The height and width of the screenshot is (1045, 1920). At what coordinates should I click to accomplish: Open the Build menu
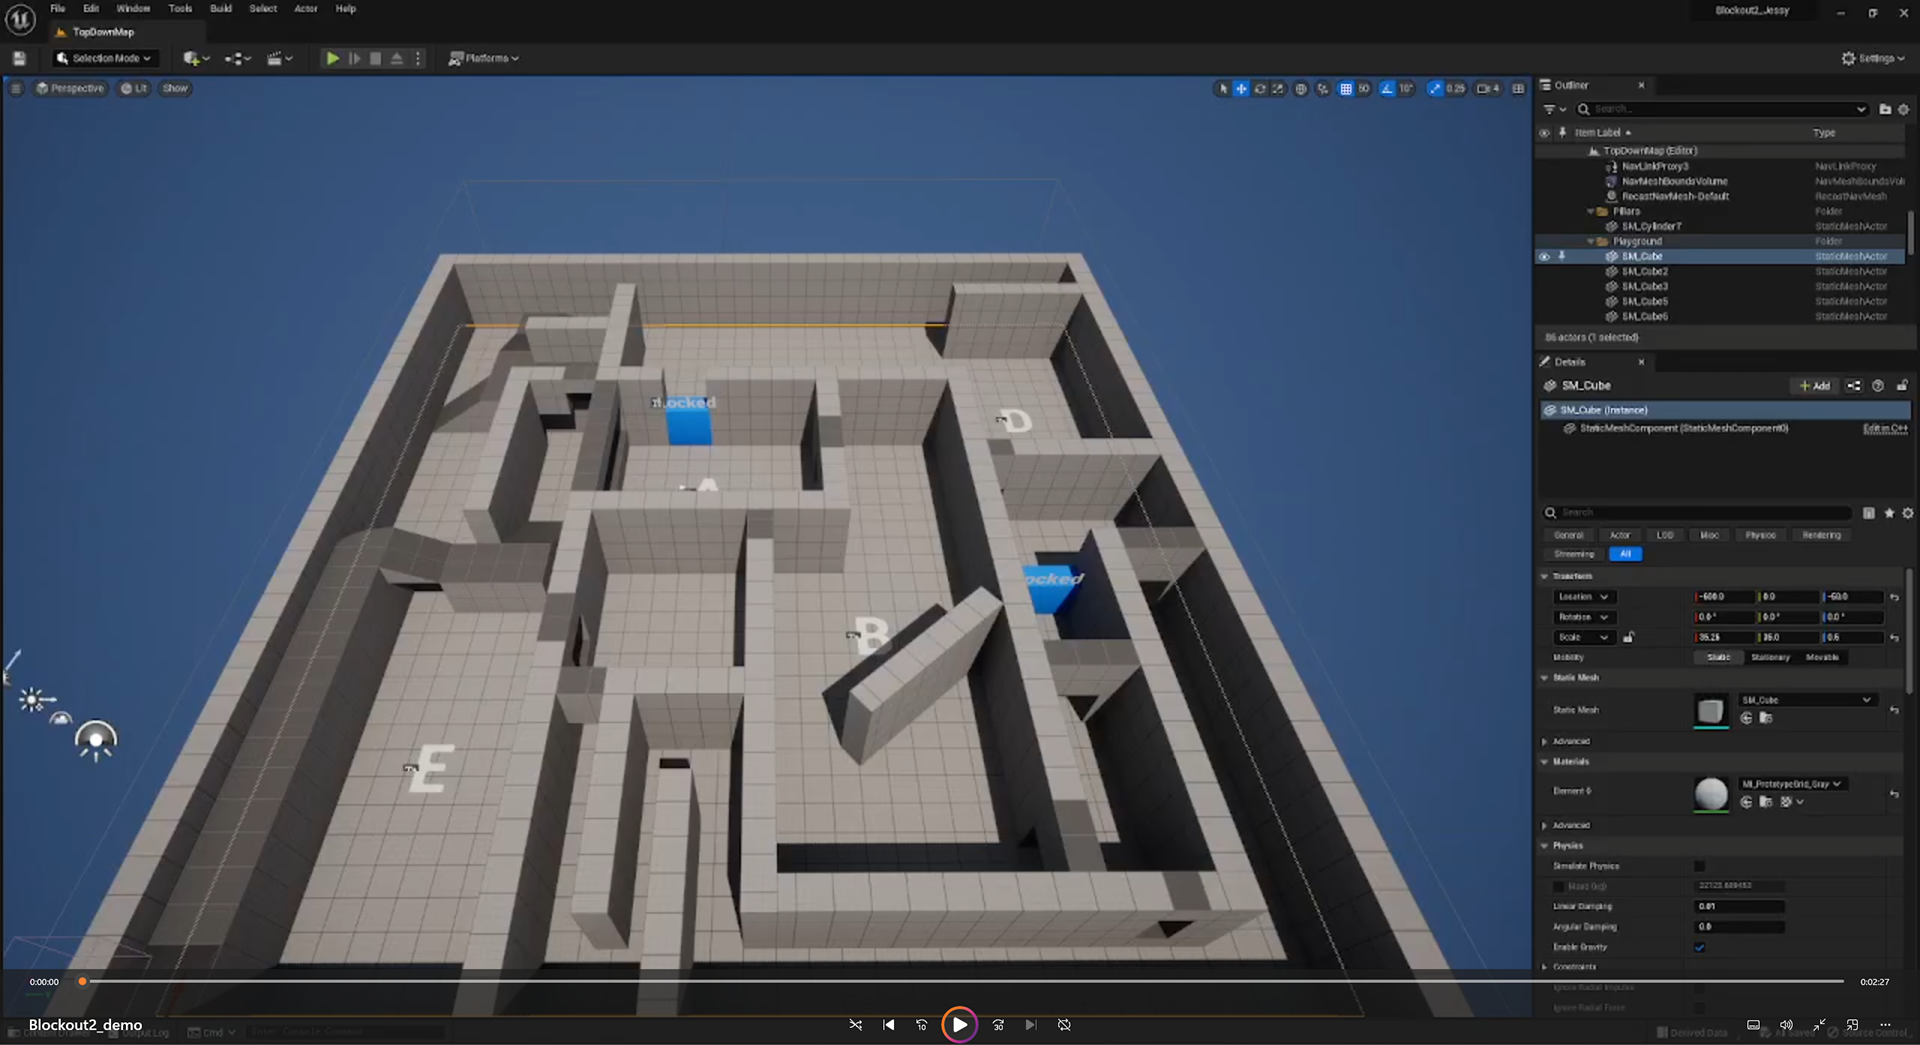coord(221,8)
